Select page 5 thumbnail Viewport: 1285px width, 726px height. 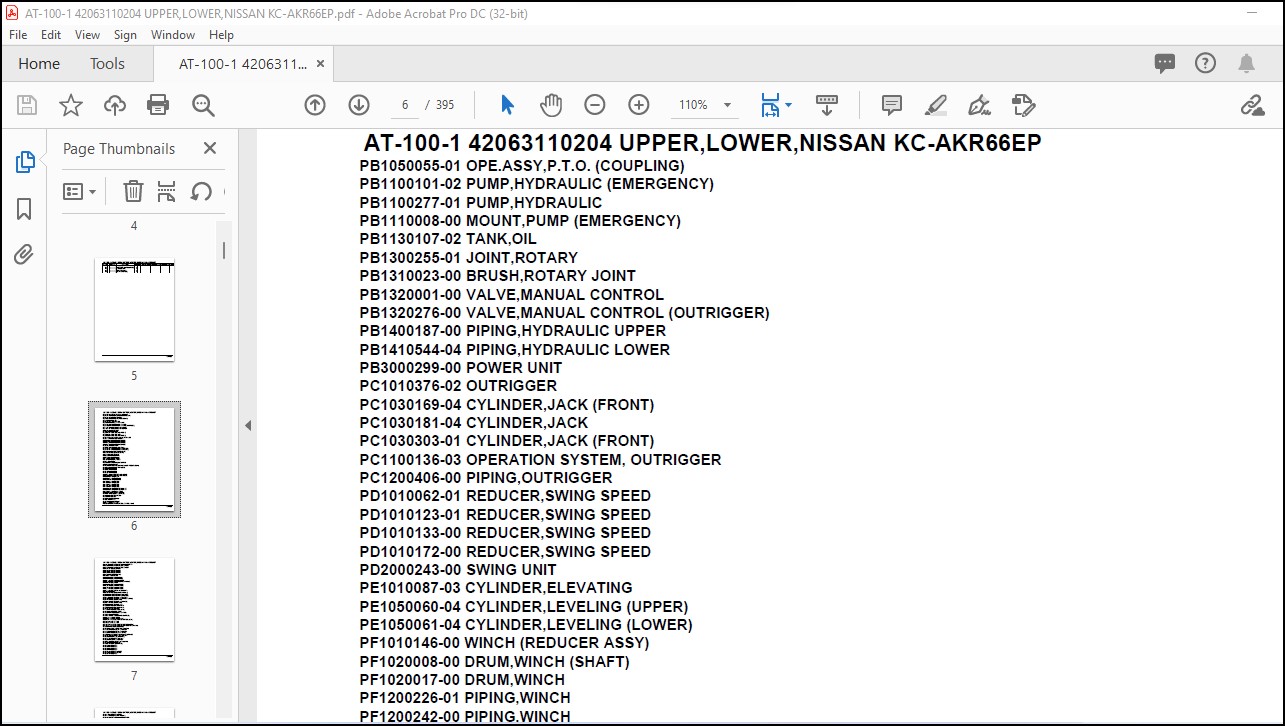134,310
